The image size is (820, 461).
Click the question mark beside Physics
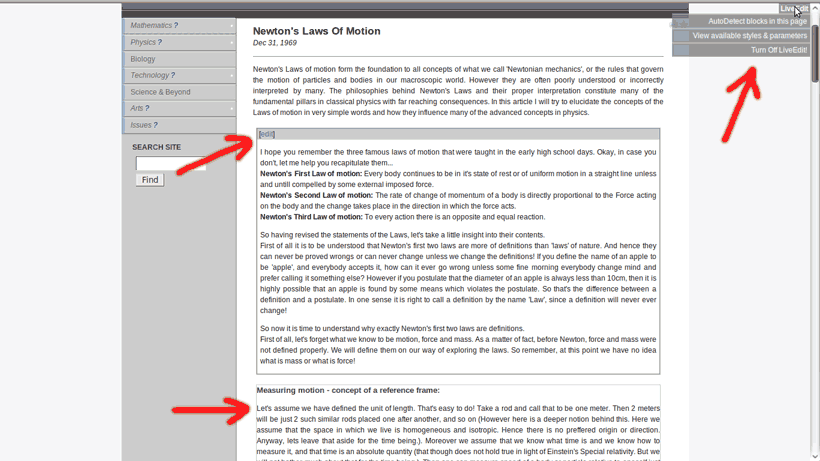(160, 42)
